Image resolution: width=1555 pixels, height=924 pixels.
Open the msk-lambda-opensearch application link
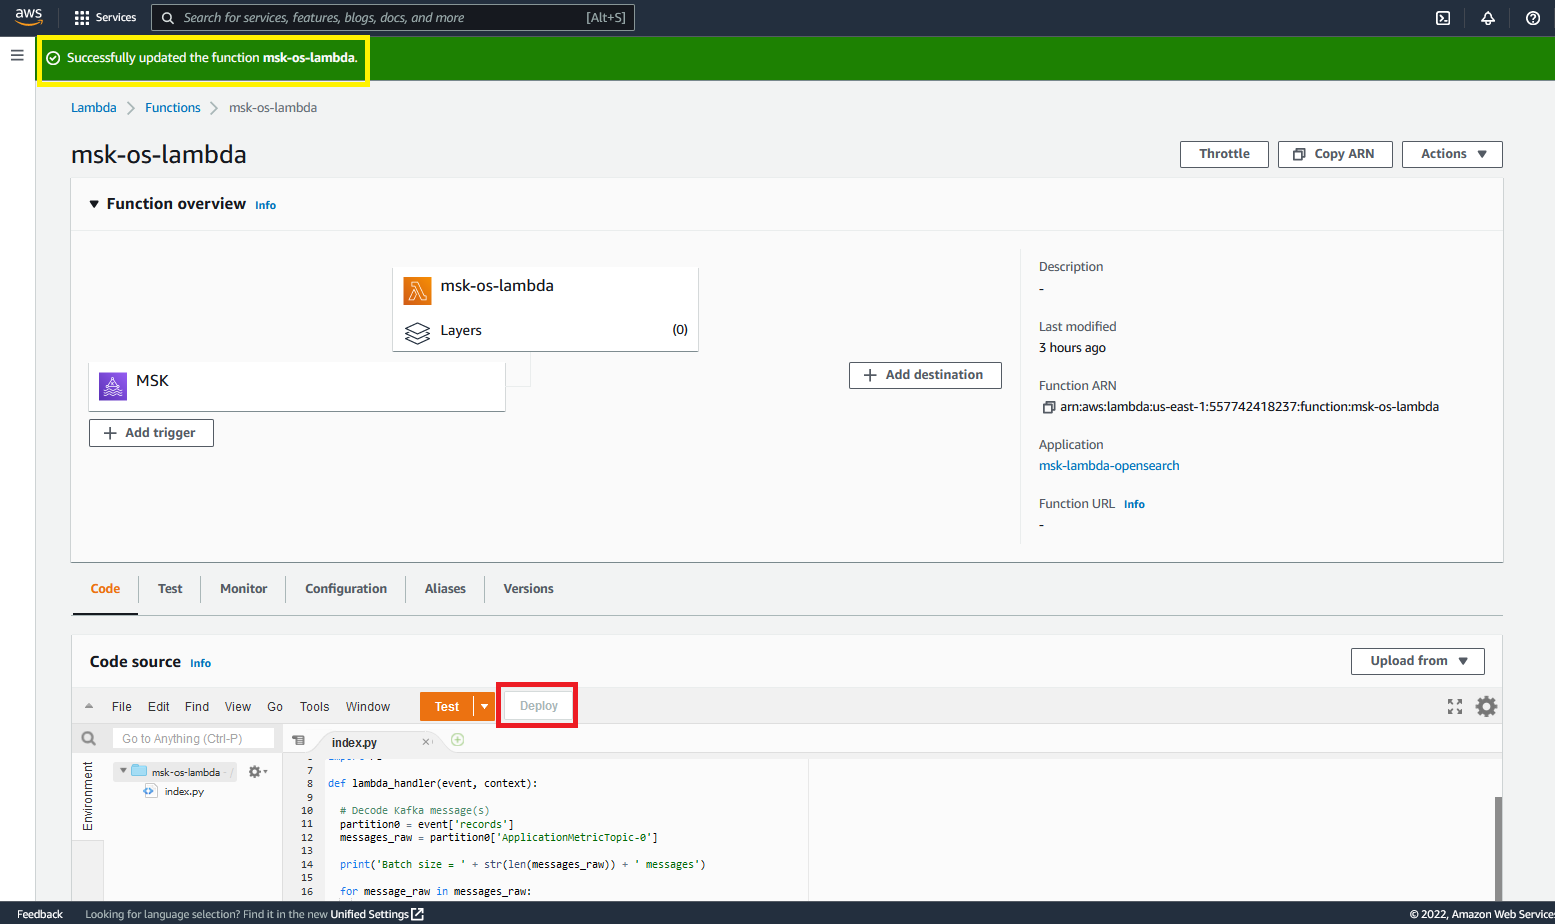[x=1109, y=466]
